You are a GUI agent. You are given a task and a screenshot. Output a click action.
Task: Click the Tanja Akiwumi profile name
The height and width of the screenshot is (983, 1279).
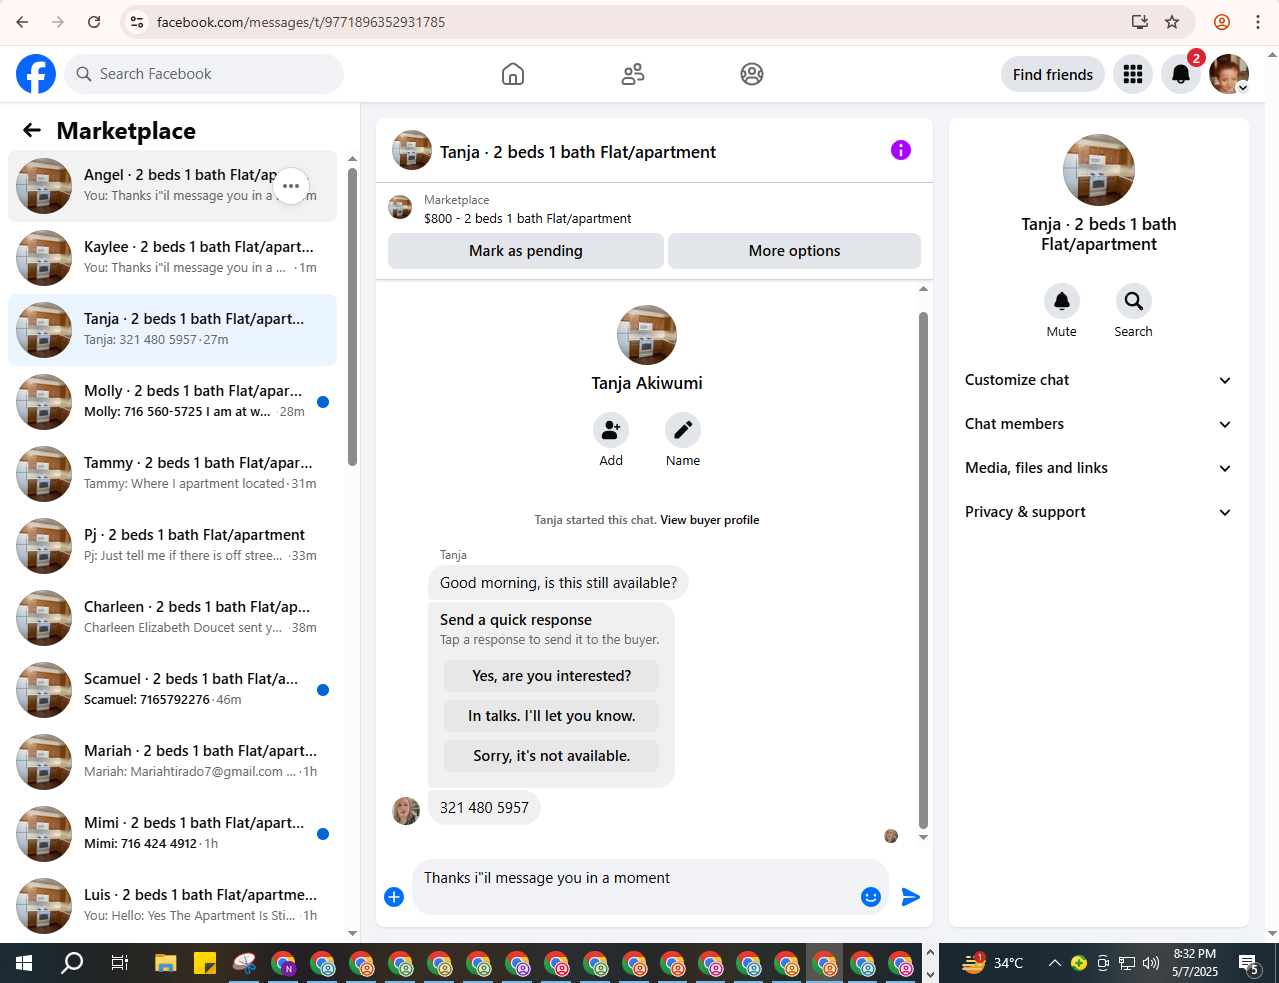tap(647, 383)
